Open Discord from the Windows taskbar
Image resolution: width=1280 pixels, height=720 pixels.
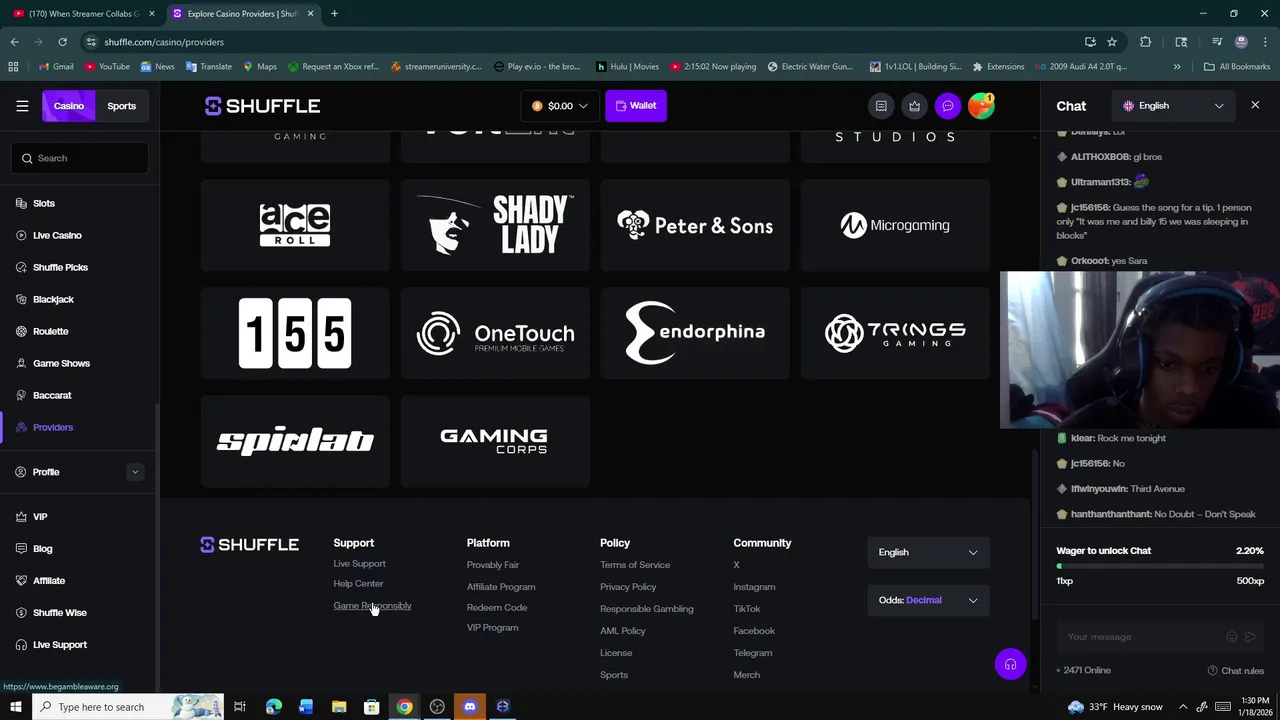[470, 707]
